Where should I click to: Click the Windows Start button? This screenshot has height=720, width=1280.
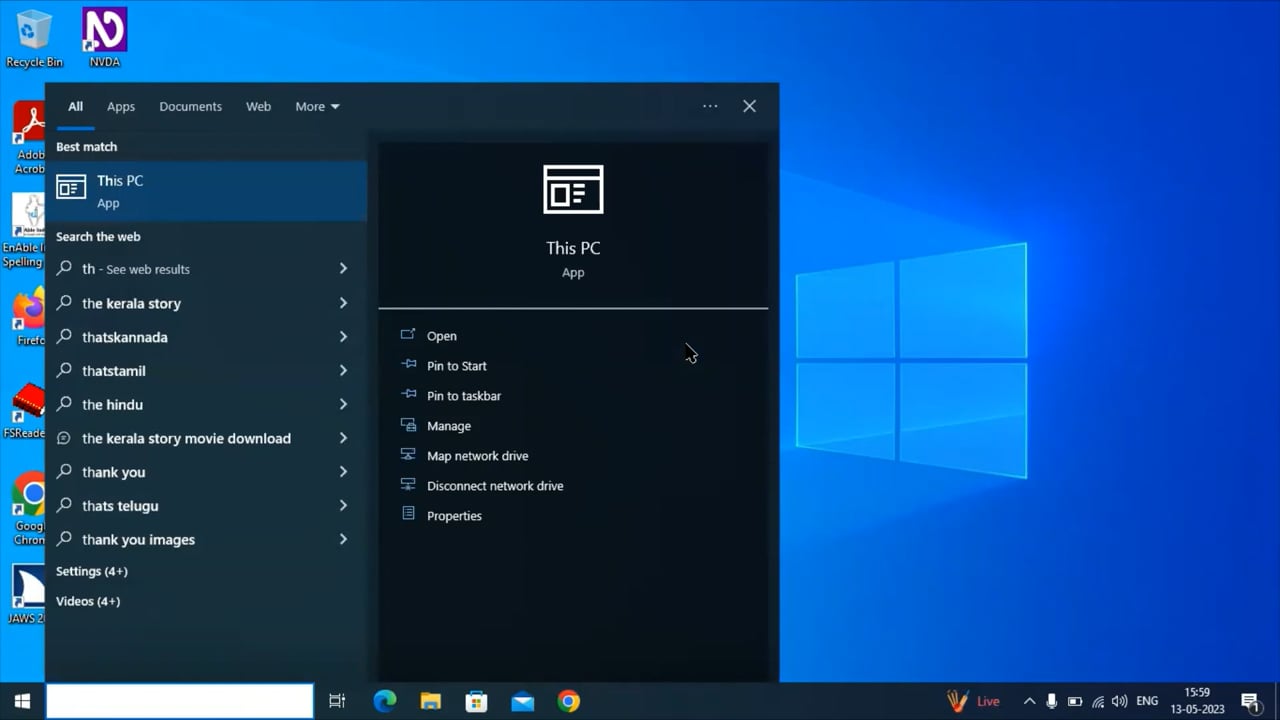[x=22, y=701]
